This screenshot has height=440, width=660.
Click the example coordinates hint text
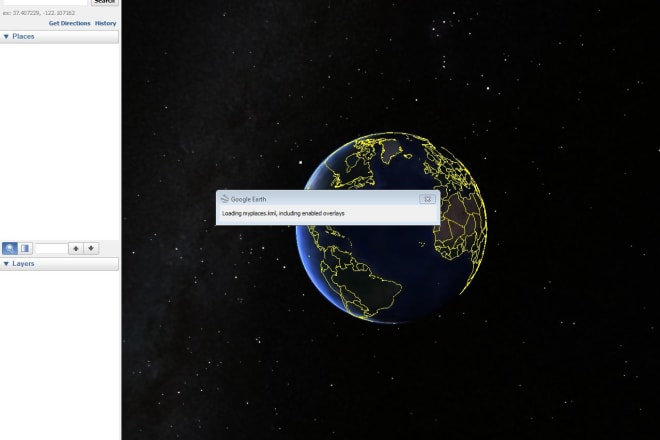[39, 13]
